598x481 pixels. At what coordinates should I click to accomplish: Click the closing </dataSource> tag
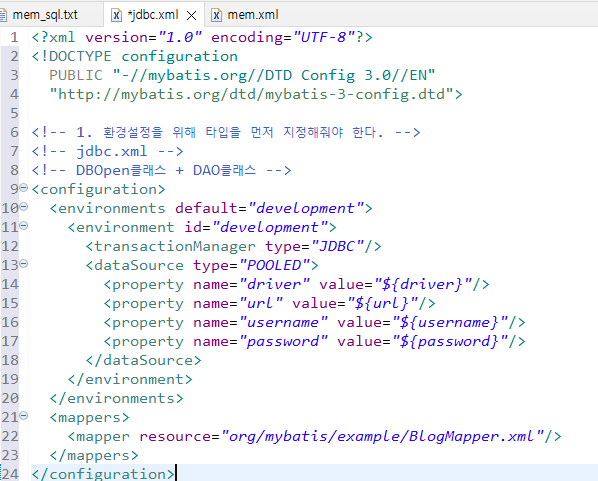tap(143, 360)
